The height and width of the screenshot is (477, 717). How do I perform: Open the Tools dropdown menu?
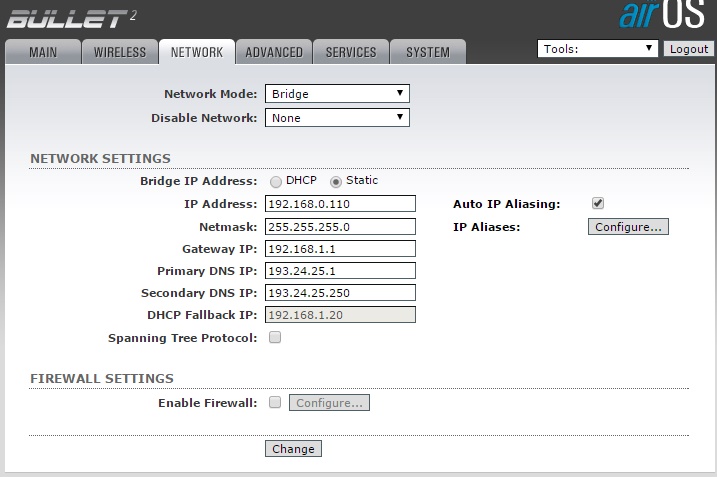click(x=597, y=49)
